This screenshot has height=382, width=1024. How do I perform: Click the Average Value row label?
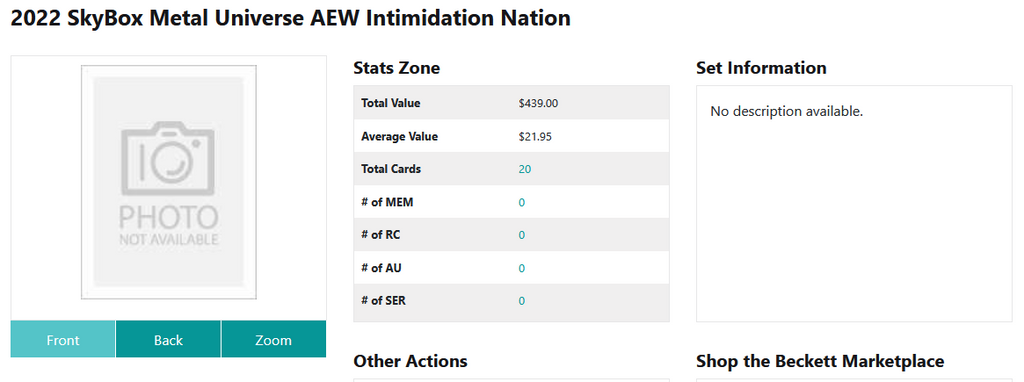pyautogui.click(x=400, y=137)
